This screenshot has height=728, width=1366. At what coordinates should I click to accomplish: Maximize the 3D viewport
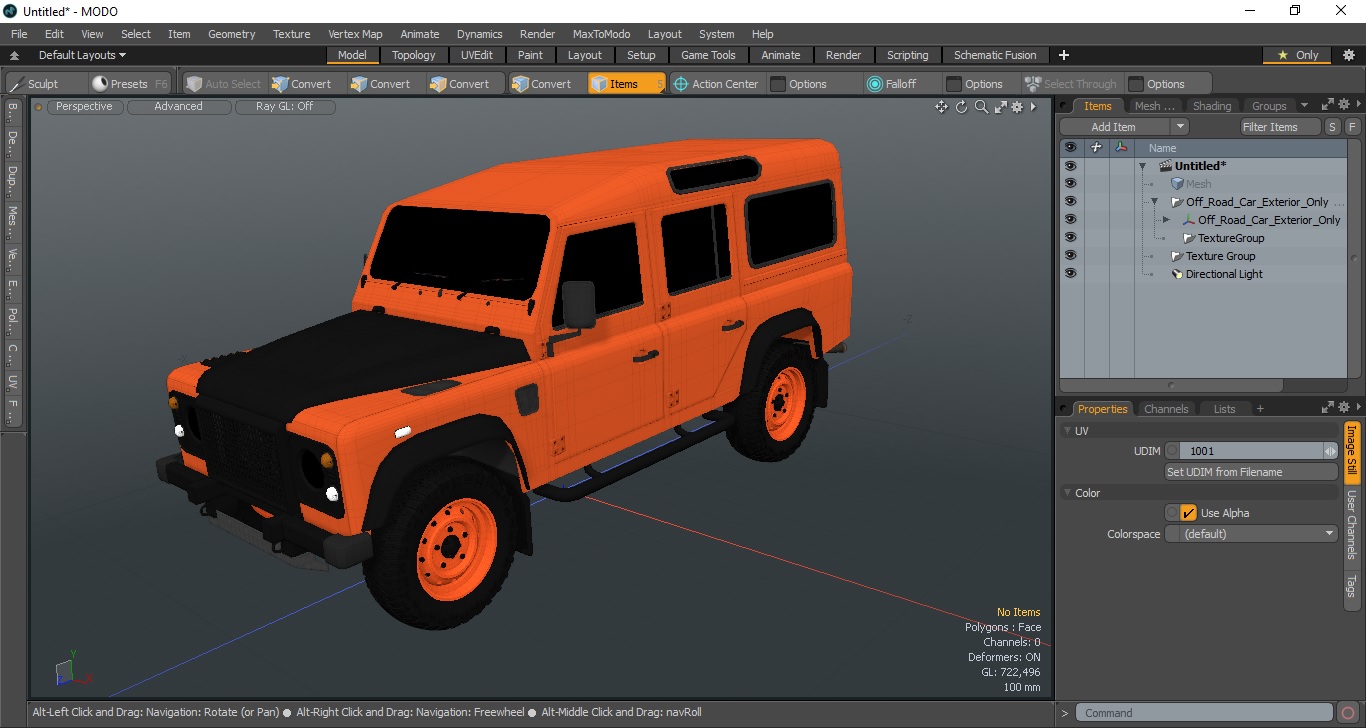[x=1000, y=107]
